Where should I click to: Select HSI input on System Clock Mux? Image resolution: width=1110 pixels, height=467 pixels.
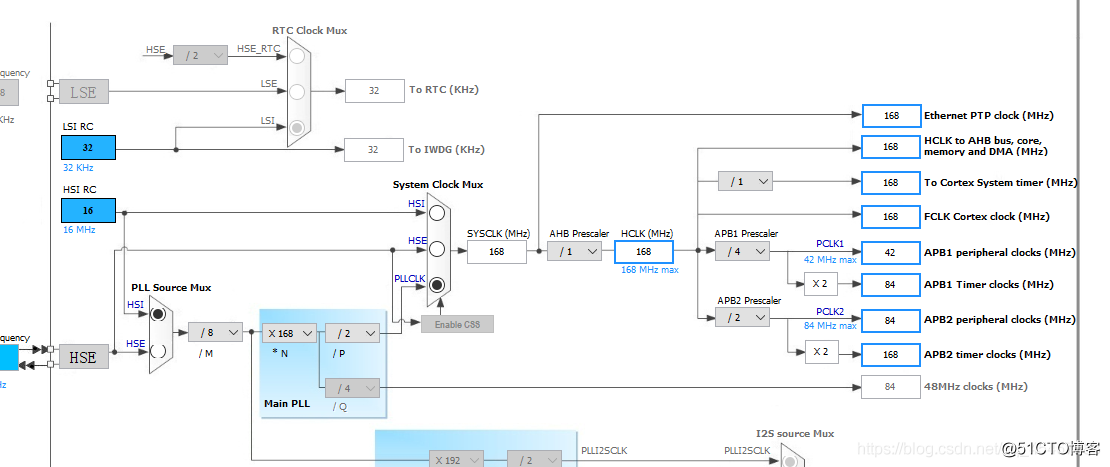click(436, 213)
